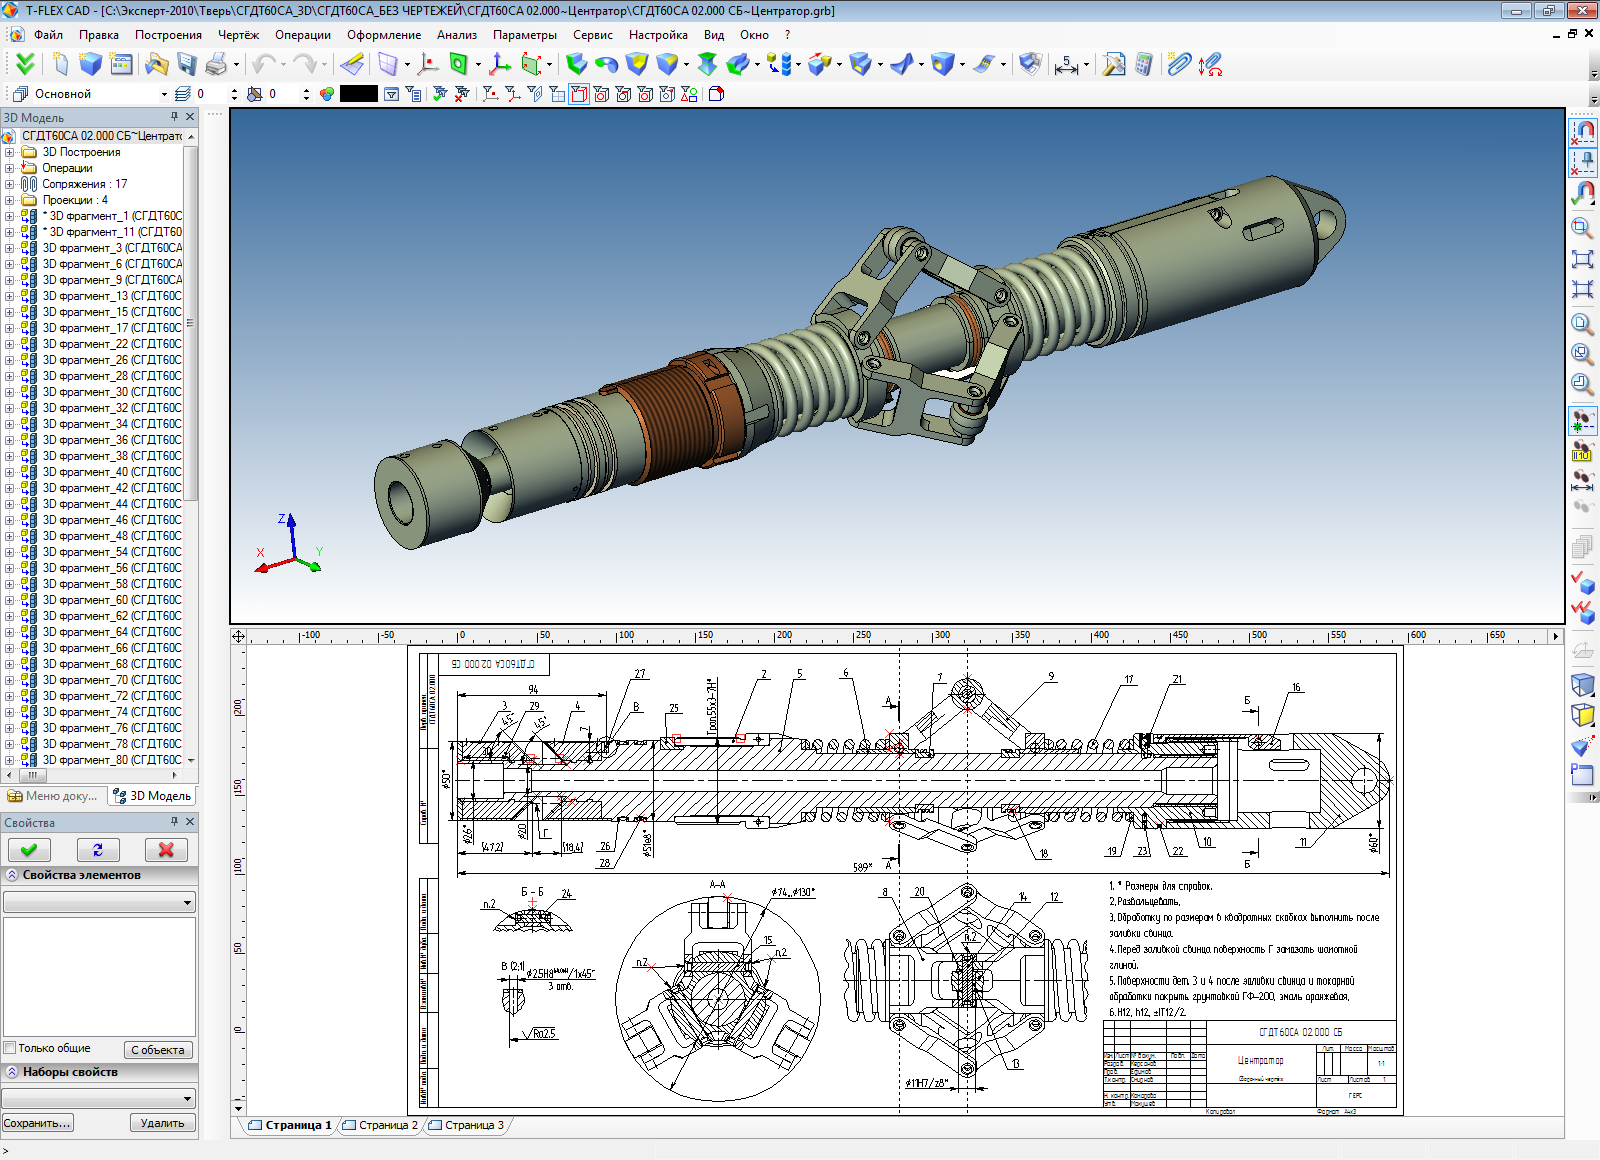Expand the '3D Построения' tree node
Viewport: 1600px width, 1160px height.
(10, 152)
